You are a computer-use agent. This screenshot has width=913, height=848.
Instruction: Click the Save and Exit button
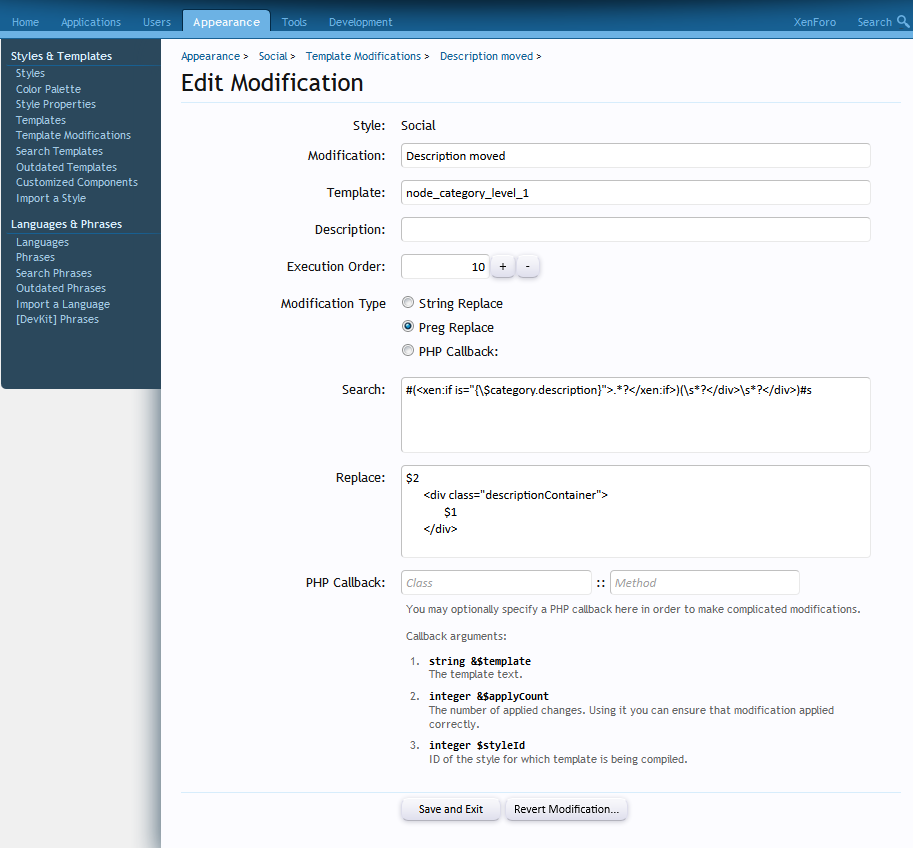click(451, 809)
